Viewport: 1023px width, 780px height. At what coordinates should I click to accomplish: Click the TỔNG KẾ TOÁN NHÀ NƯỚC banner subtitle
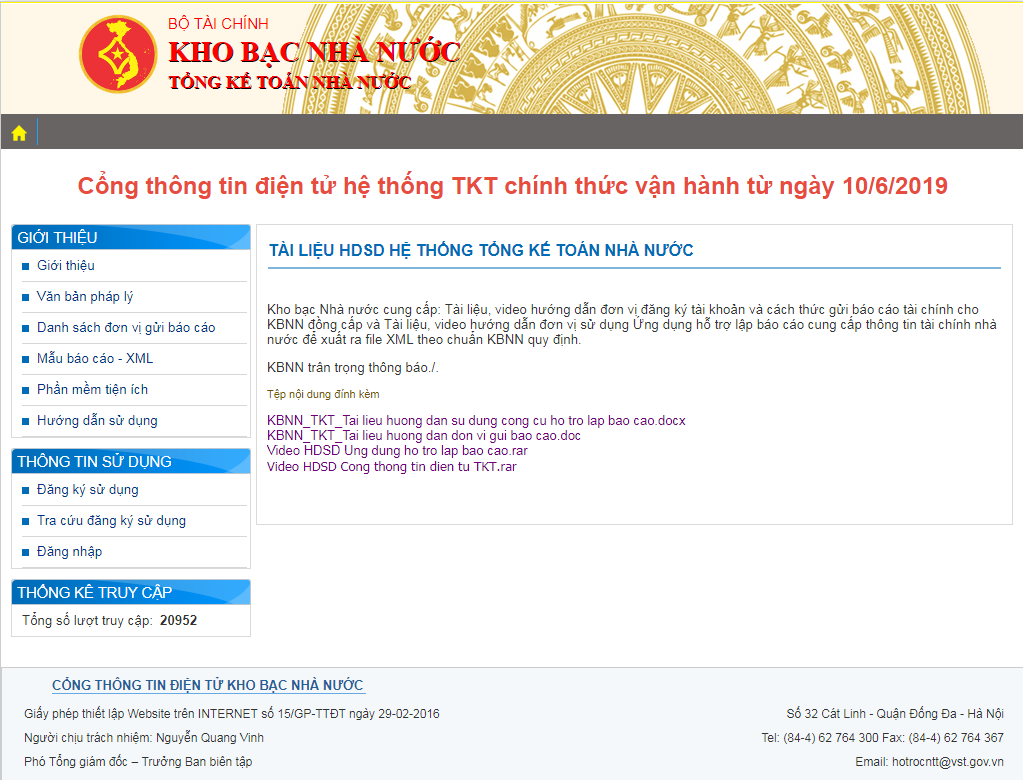point(290,82)
